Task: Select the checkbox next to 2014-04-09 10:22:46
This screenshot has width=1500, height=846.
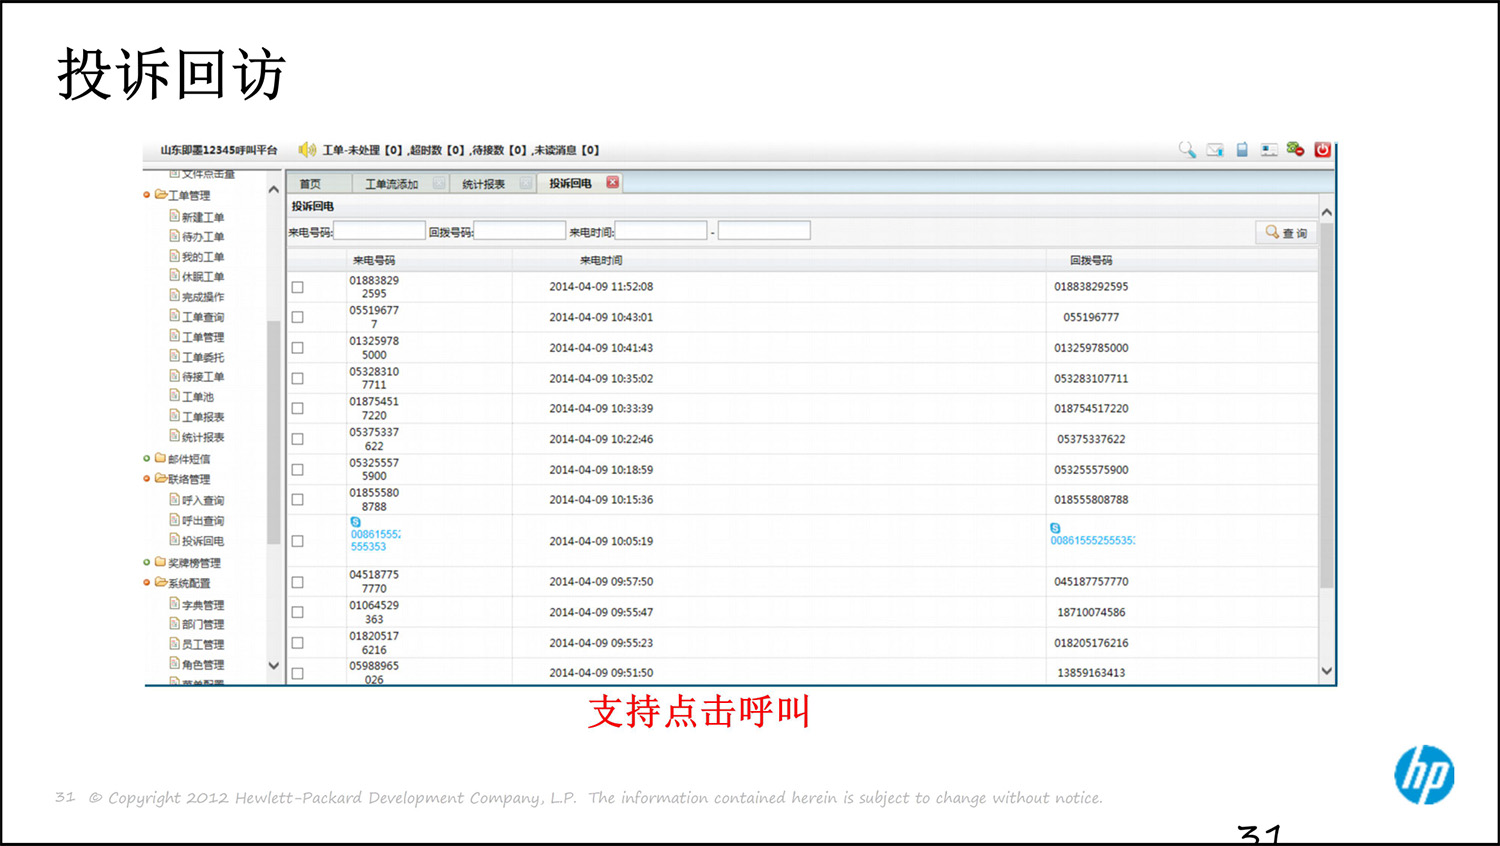Action: click(x=296, y=438)
